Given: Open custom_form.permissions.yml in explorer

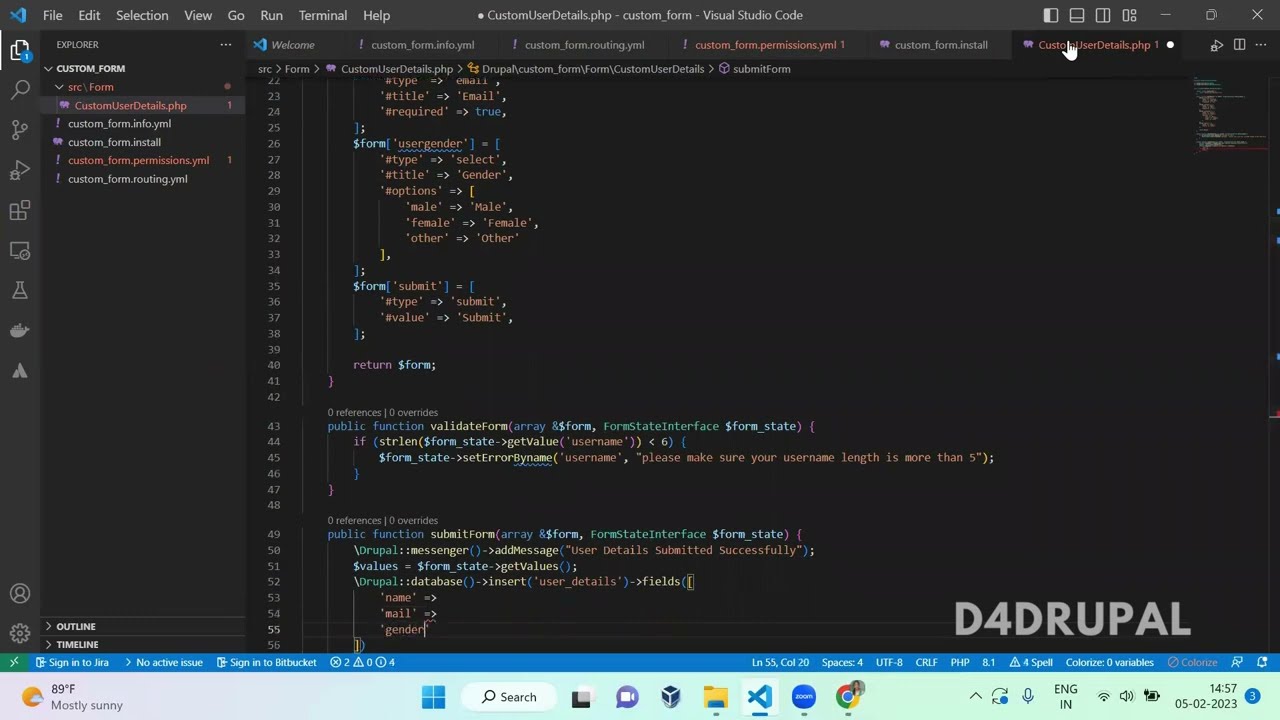Looking at the screenshot, I should coord(138,160).
